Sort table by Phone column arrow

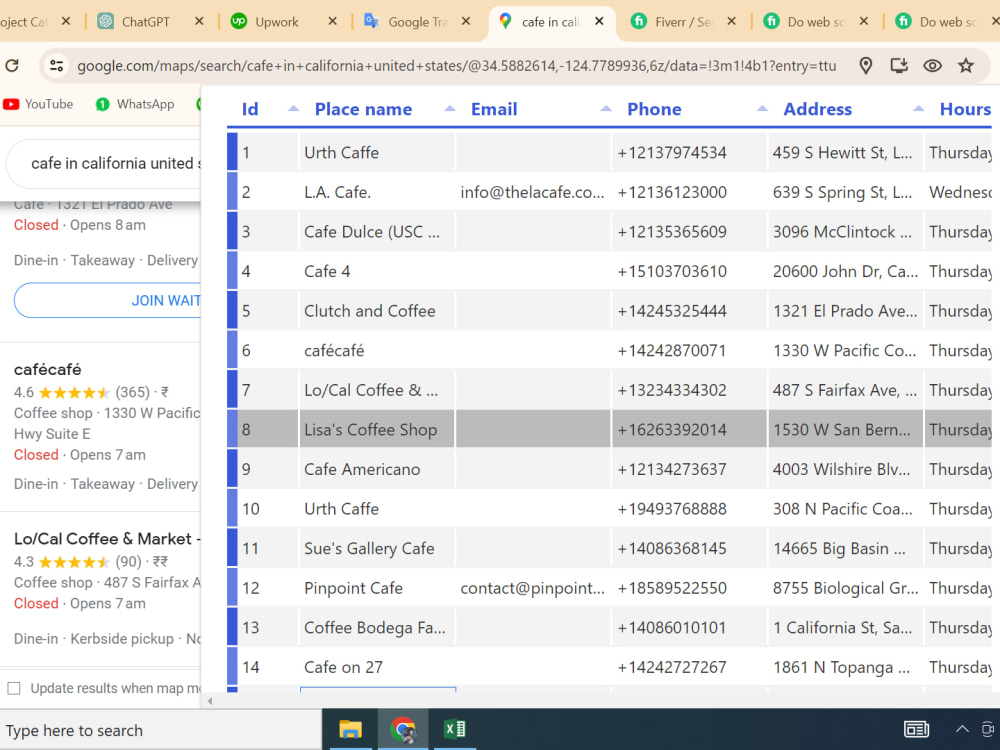point(762,108)
